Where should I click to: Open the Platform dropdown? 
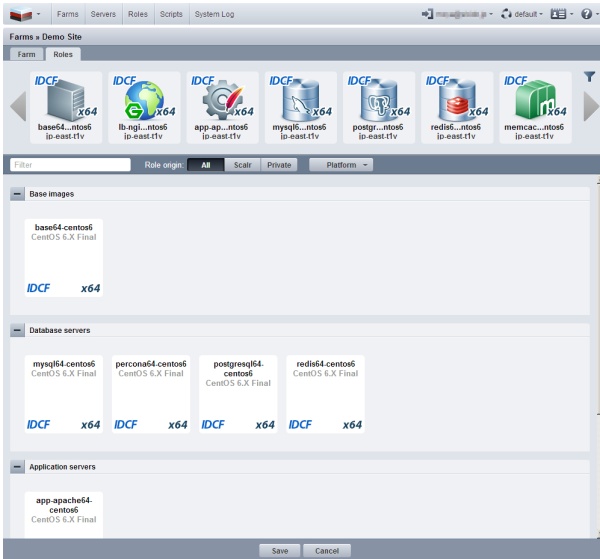click(x=341, y=164)
